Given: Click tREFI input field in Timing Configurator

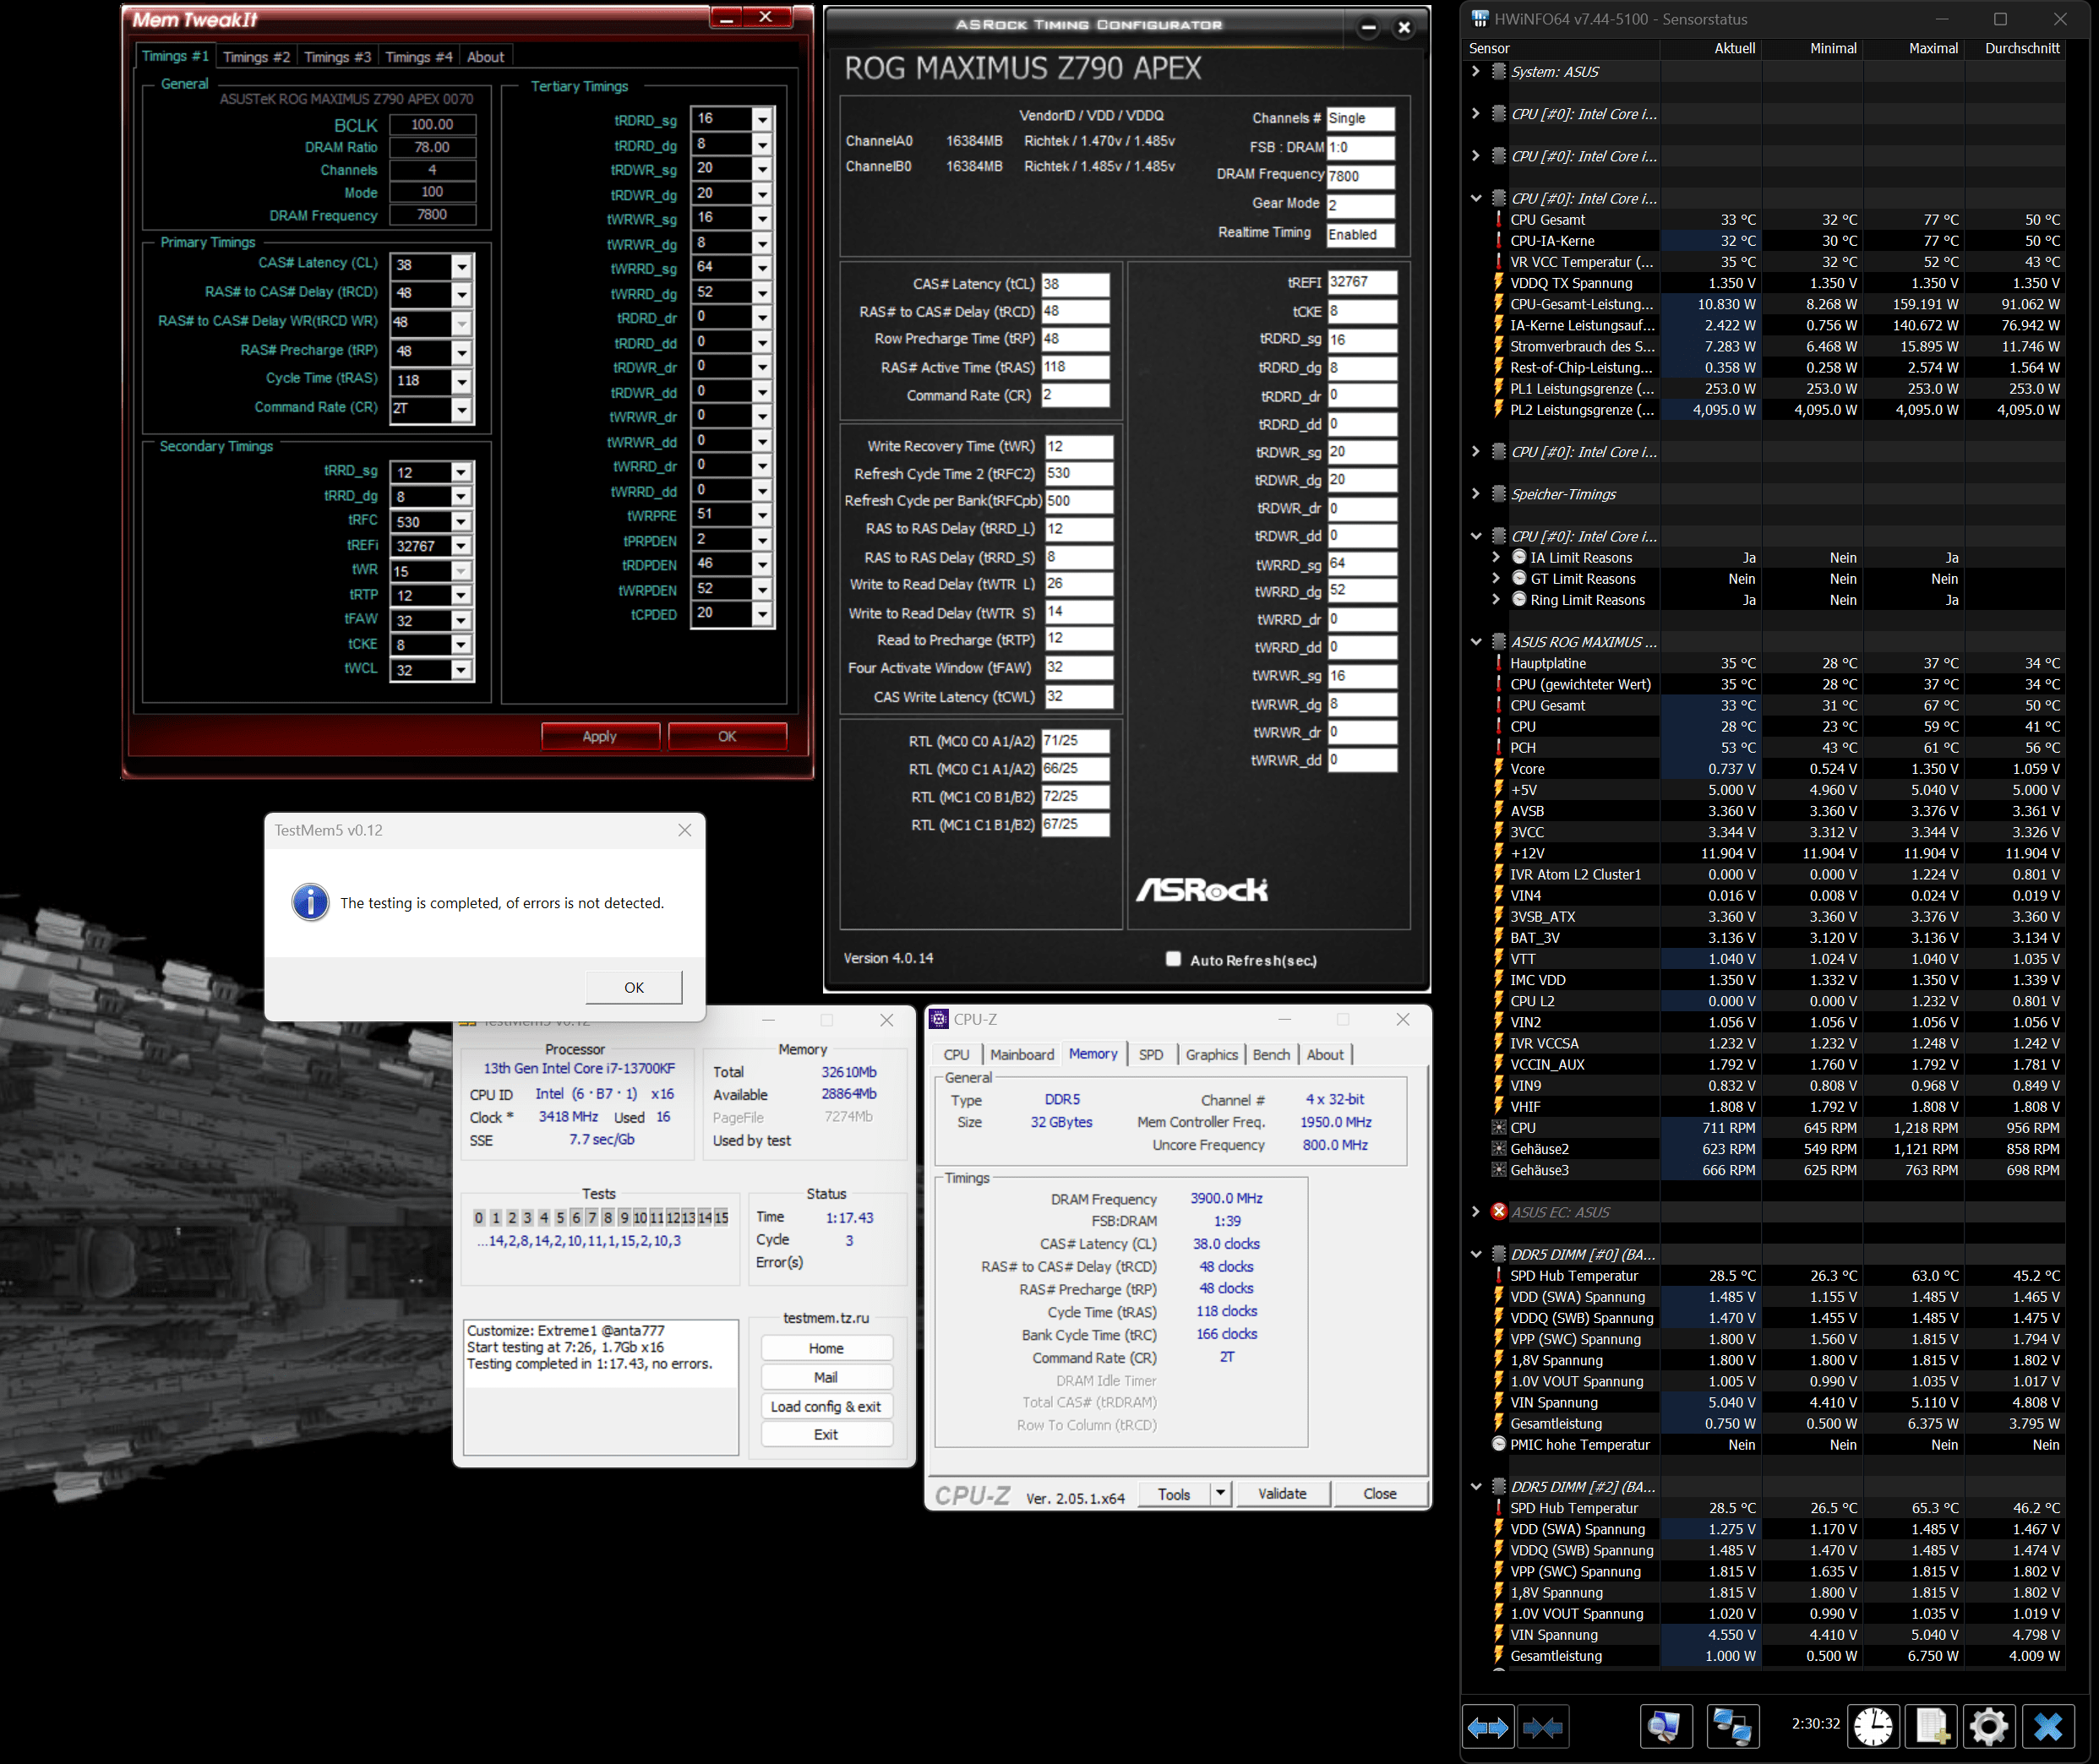Looking at the screenshot, I should tap(1361, 282).
